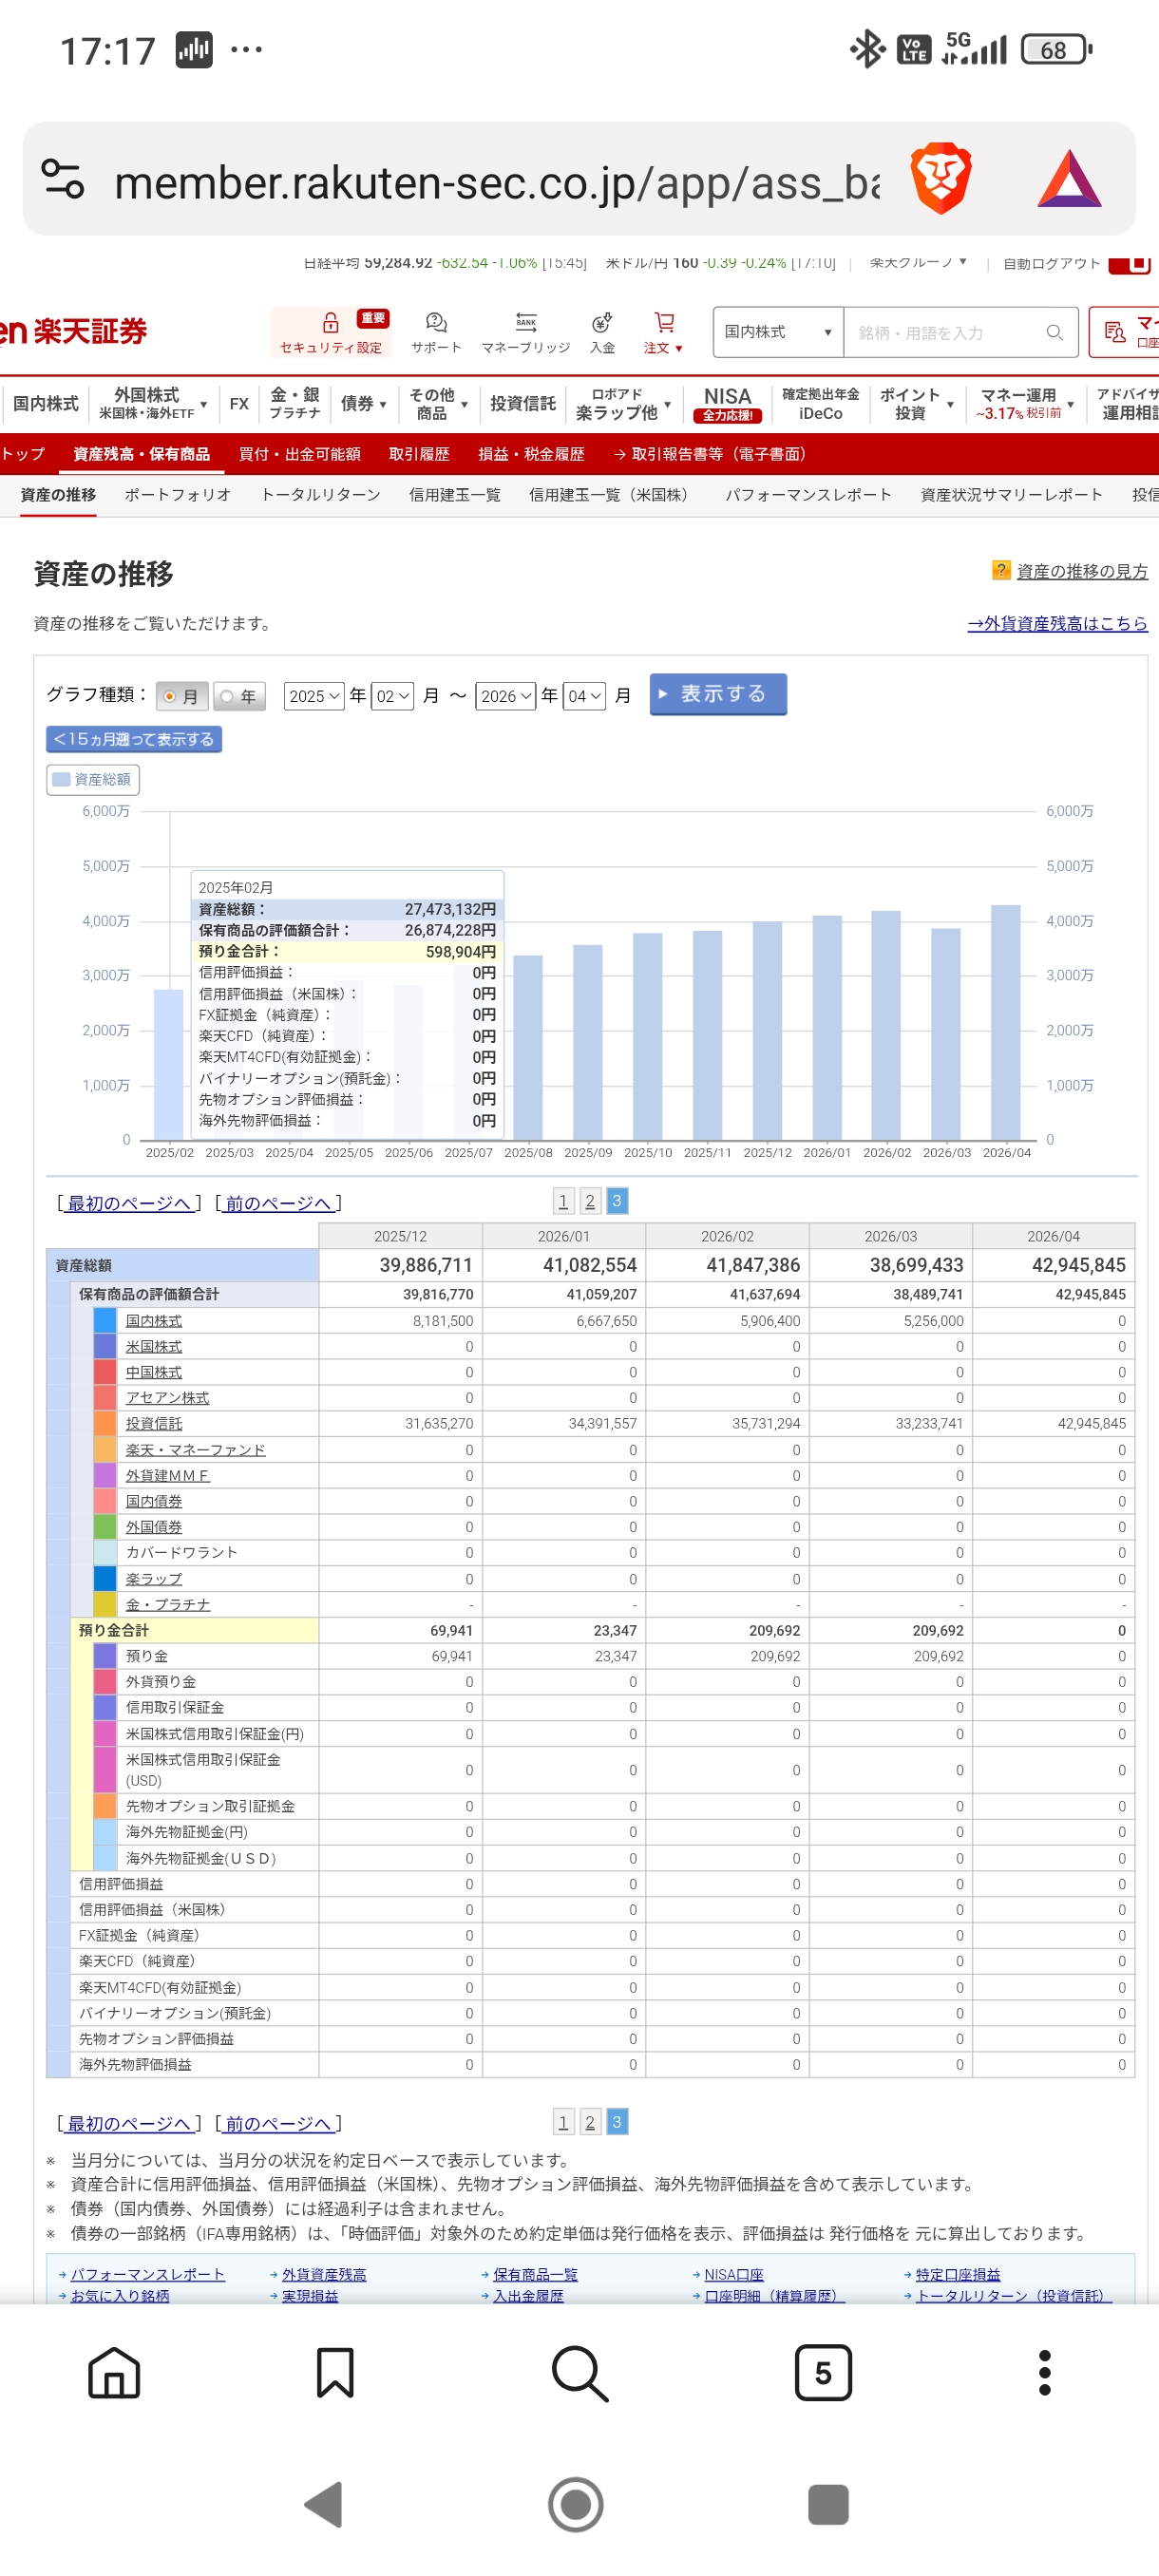The image size is (1159, 2576).
Task: Tap the 入金 deposit icon
Action: click(602, 323)
